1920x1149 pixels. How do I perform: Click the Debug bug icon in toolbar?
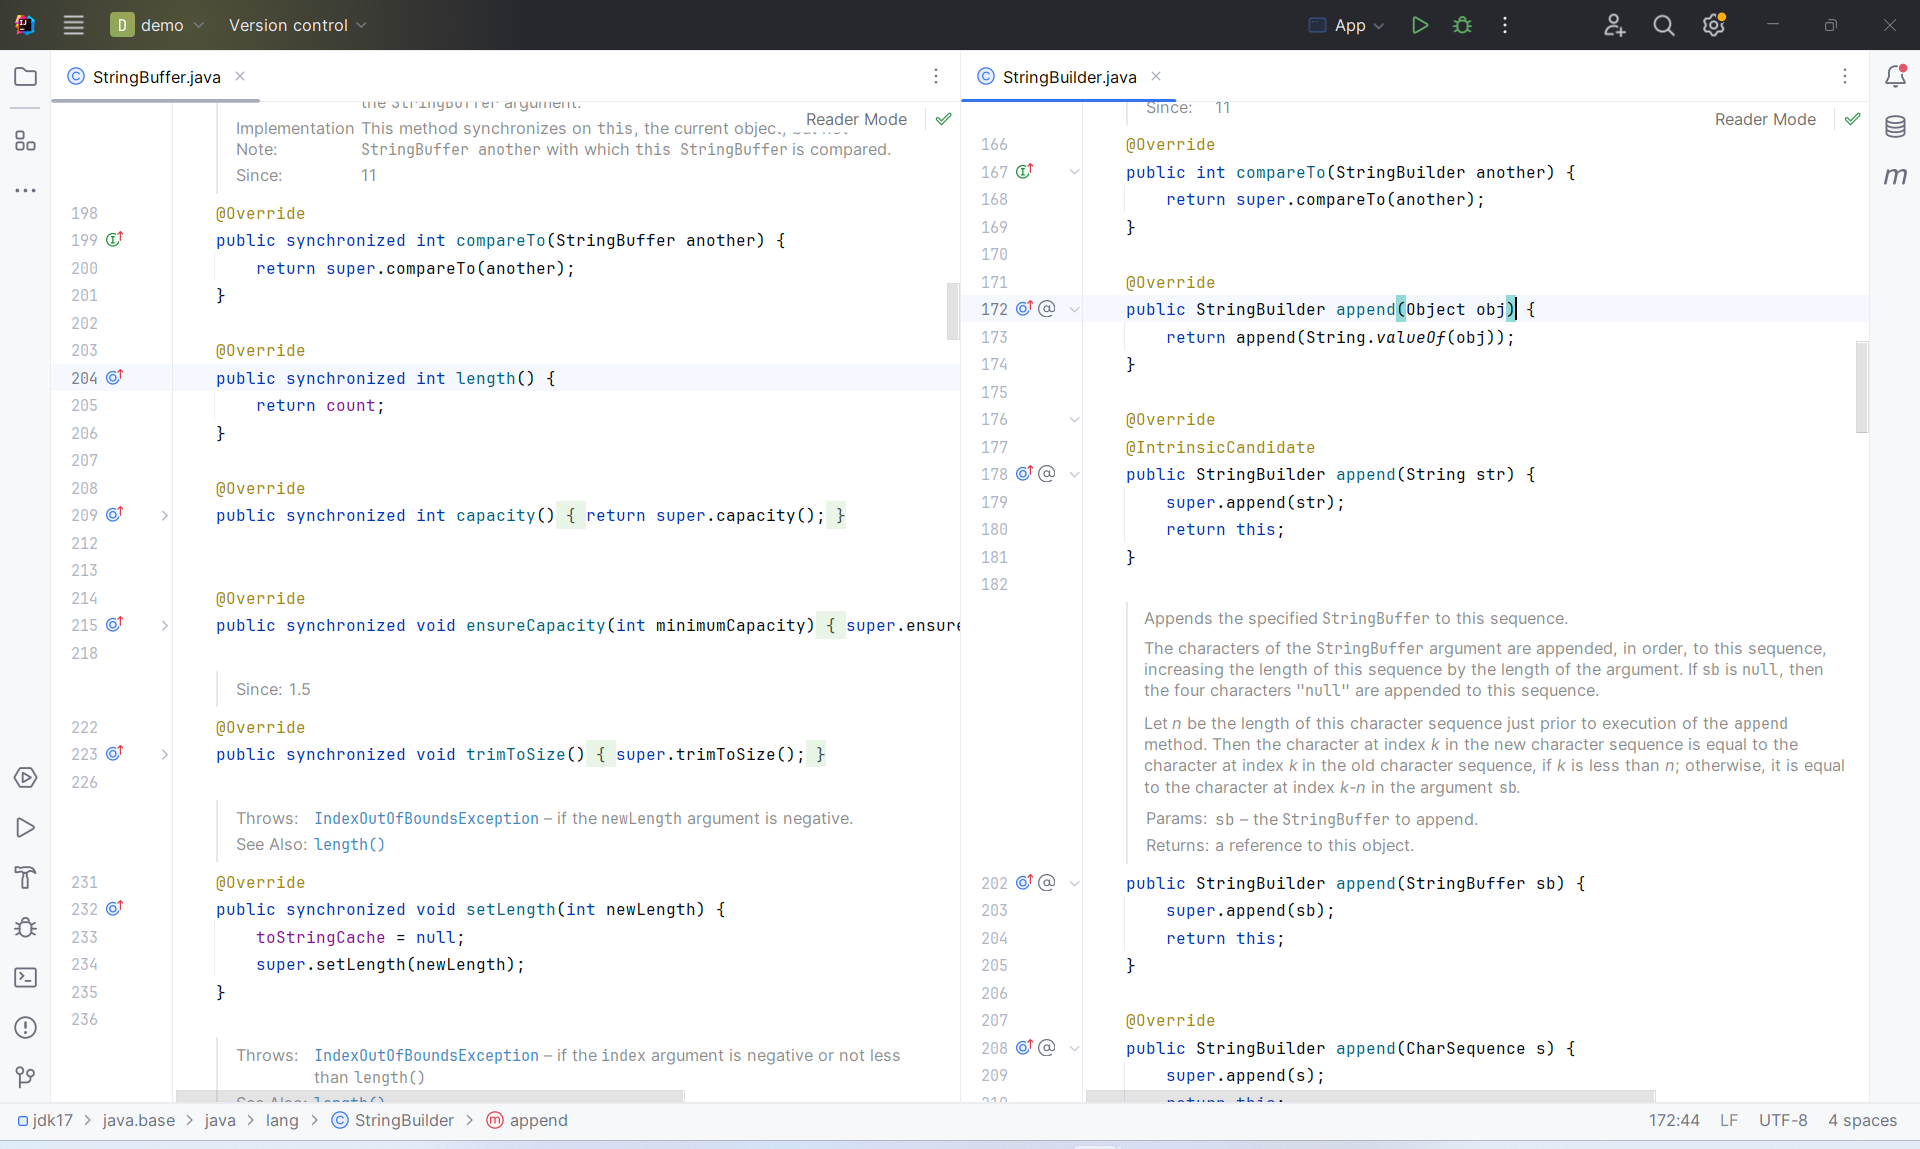[x=1462, y=25]
